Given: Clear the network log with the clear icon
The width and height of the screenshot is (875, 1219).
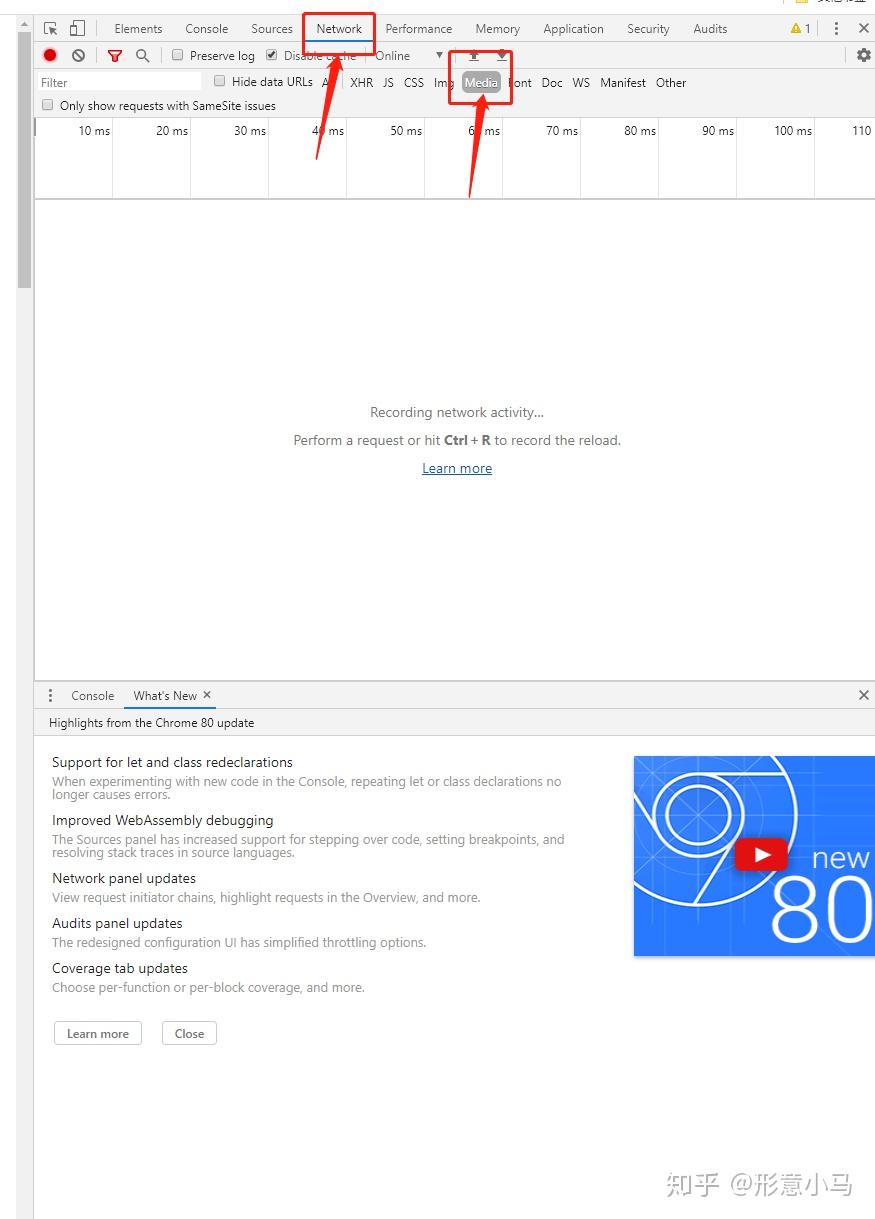Looking at the screenshot, I should tap(78, 55).
